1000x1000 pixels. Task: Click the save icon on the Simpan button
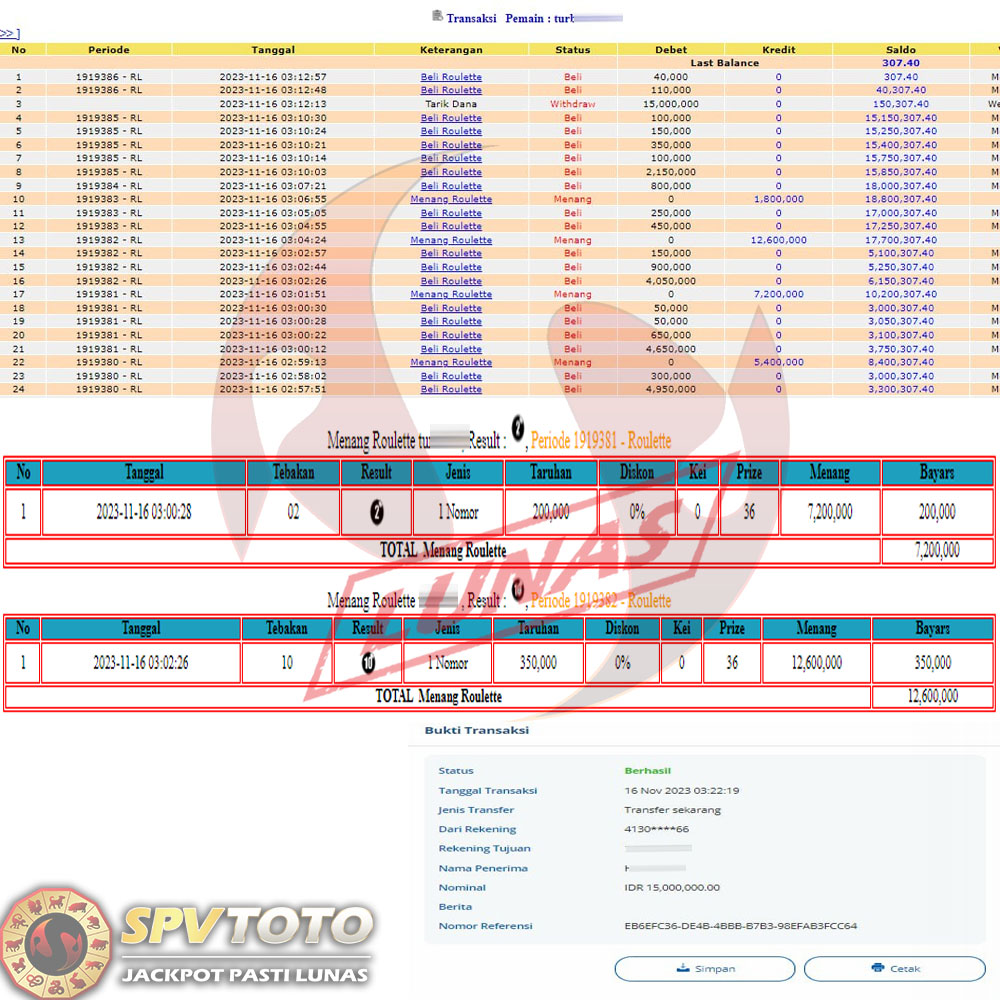[683, 968]
